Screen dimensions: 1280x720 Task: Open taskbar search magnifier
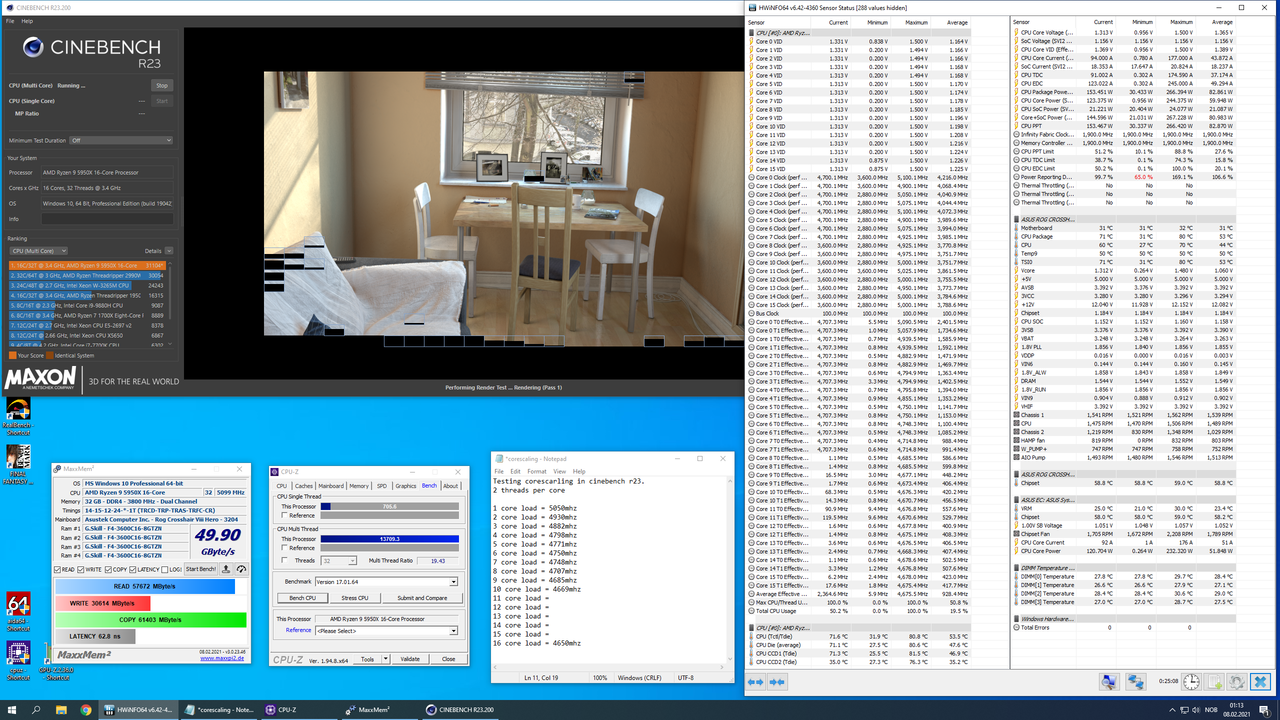pos(37,709)
